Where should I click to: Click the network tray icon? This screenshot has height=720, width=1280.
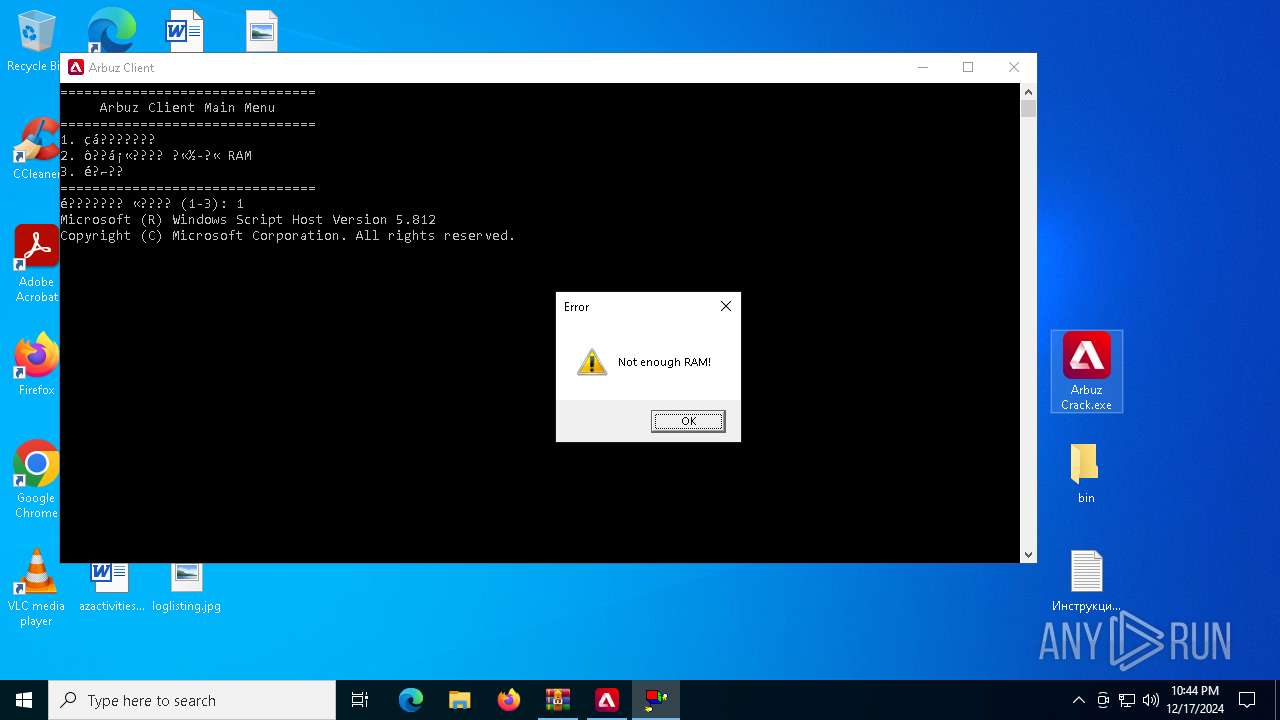coord(1127,700)
